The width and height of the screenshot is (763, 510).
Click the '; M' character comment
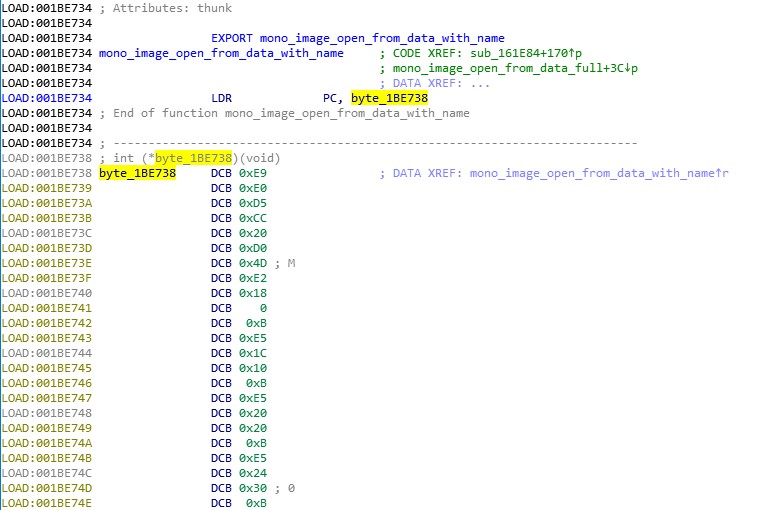click(285, 263)
